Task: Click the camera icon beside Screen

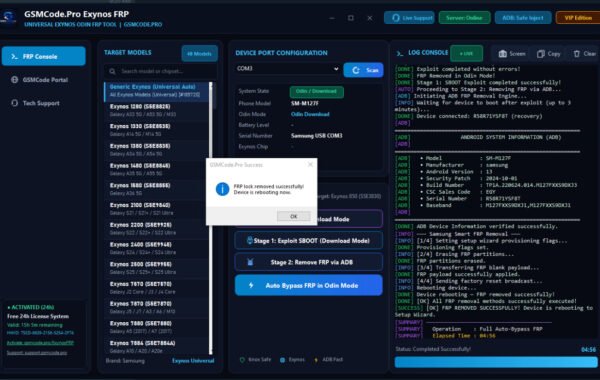Action: (x=502, y=54)
